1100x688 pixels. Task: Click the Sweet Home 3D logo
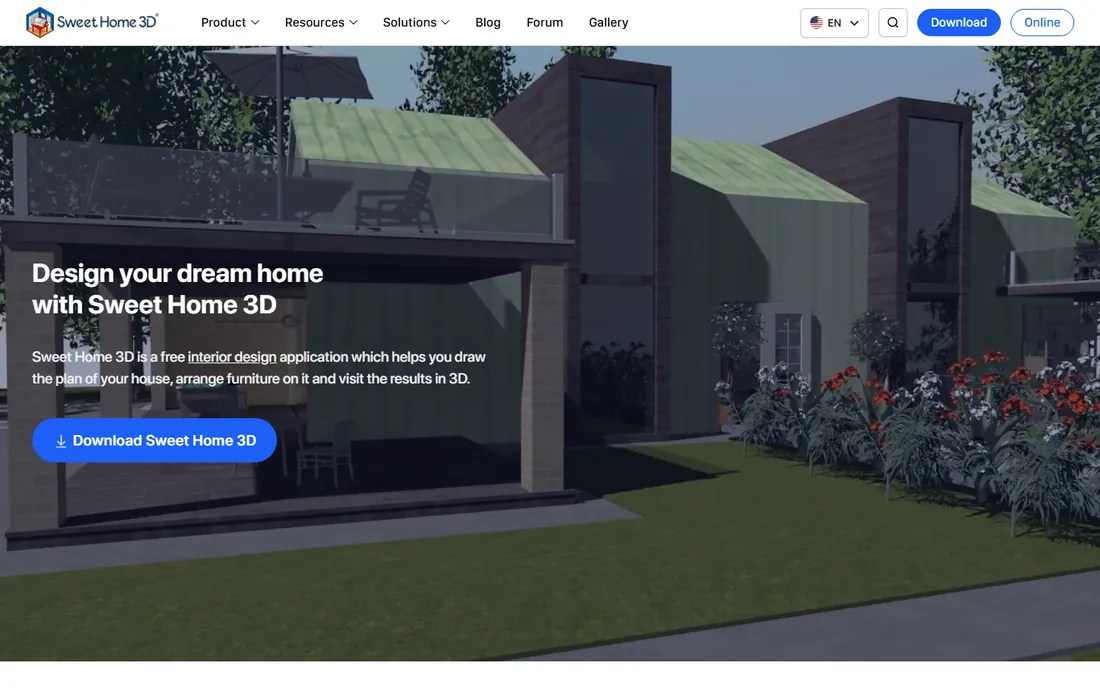point(92,22)
